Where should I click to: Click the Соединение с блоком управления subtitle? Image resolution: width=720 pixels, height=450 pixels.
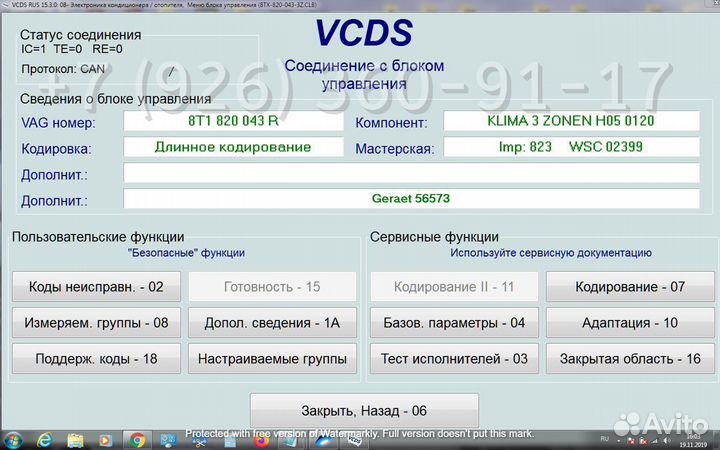(x=364, y=74)
